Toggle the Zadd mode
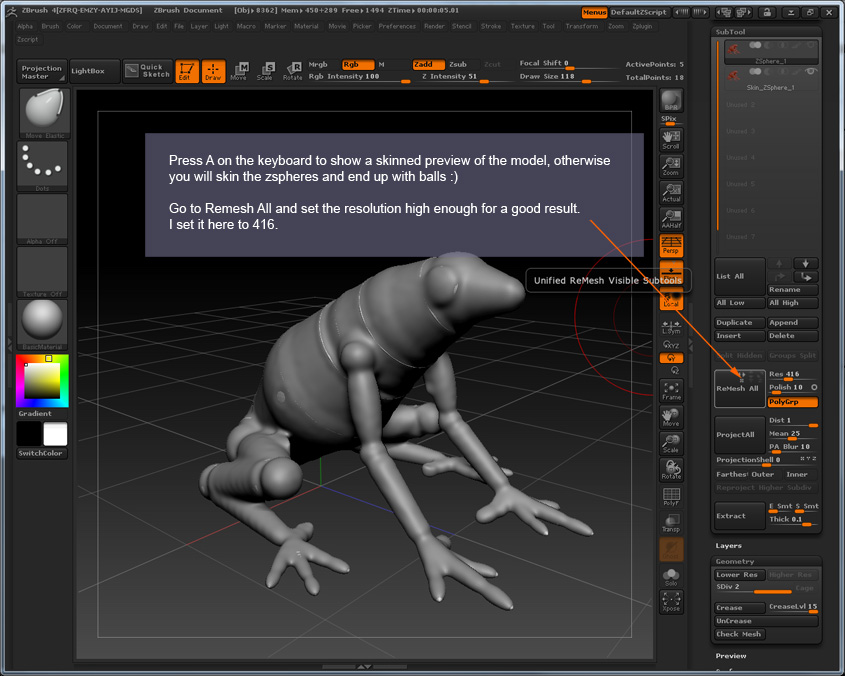The height and width of the screenshot is (676, 845). (x=428, y=65)
